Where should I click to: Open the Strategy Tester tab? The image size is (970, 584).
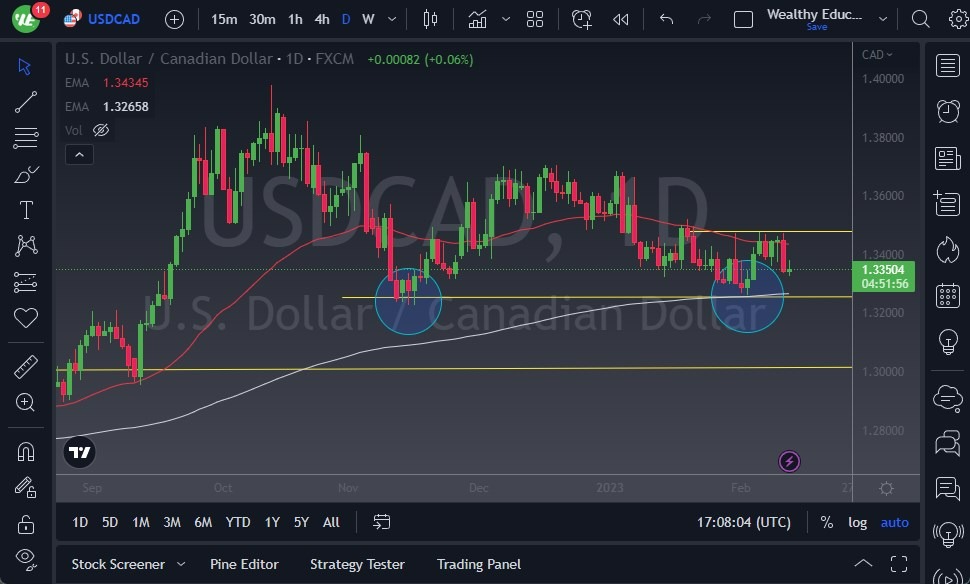(x=357, y=564)
